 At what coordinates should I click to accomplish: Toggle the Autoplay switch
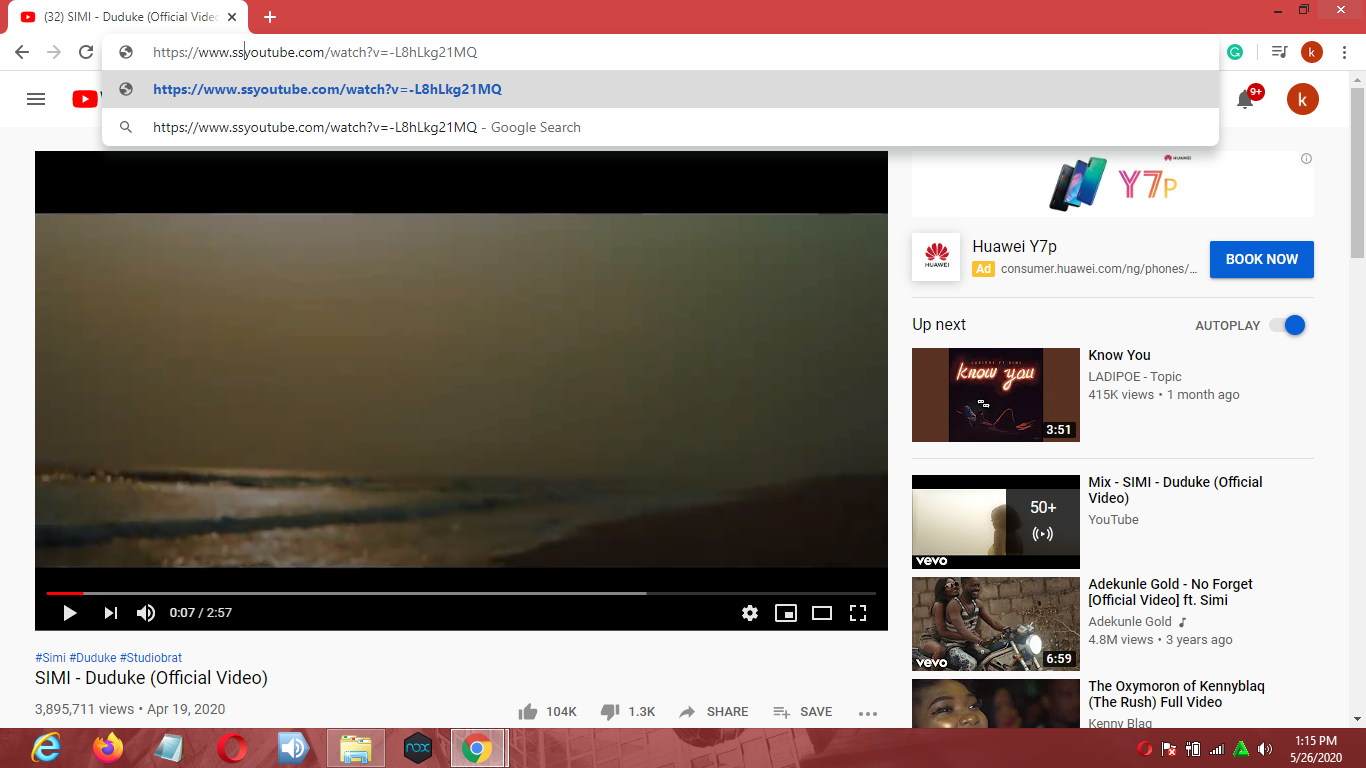click(x=1288, y=325)
